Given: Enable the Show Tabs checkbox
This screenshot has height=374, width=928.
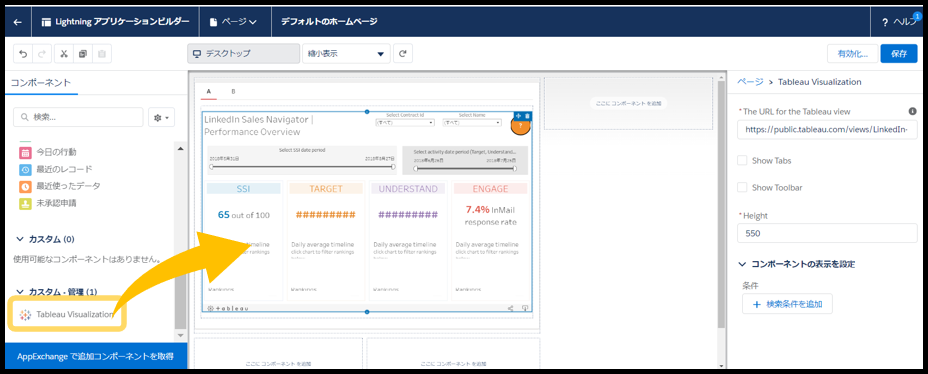Looking at the screenshot, I should tap(742, 160).
